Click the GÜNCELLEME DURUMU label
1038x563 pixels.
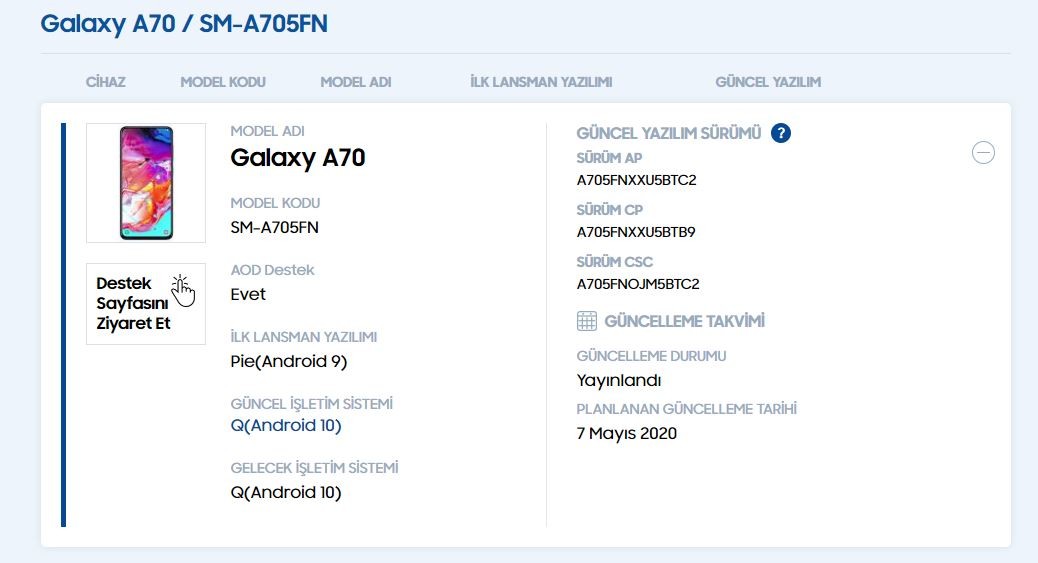651,356
